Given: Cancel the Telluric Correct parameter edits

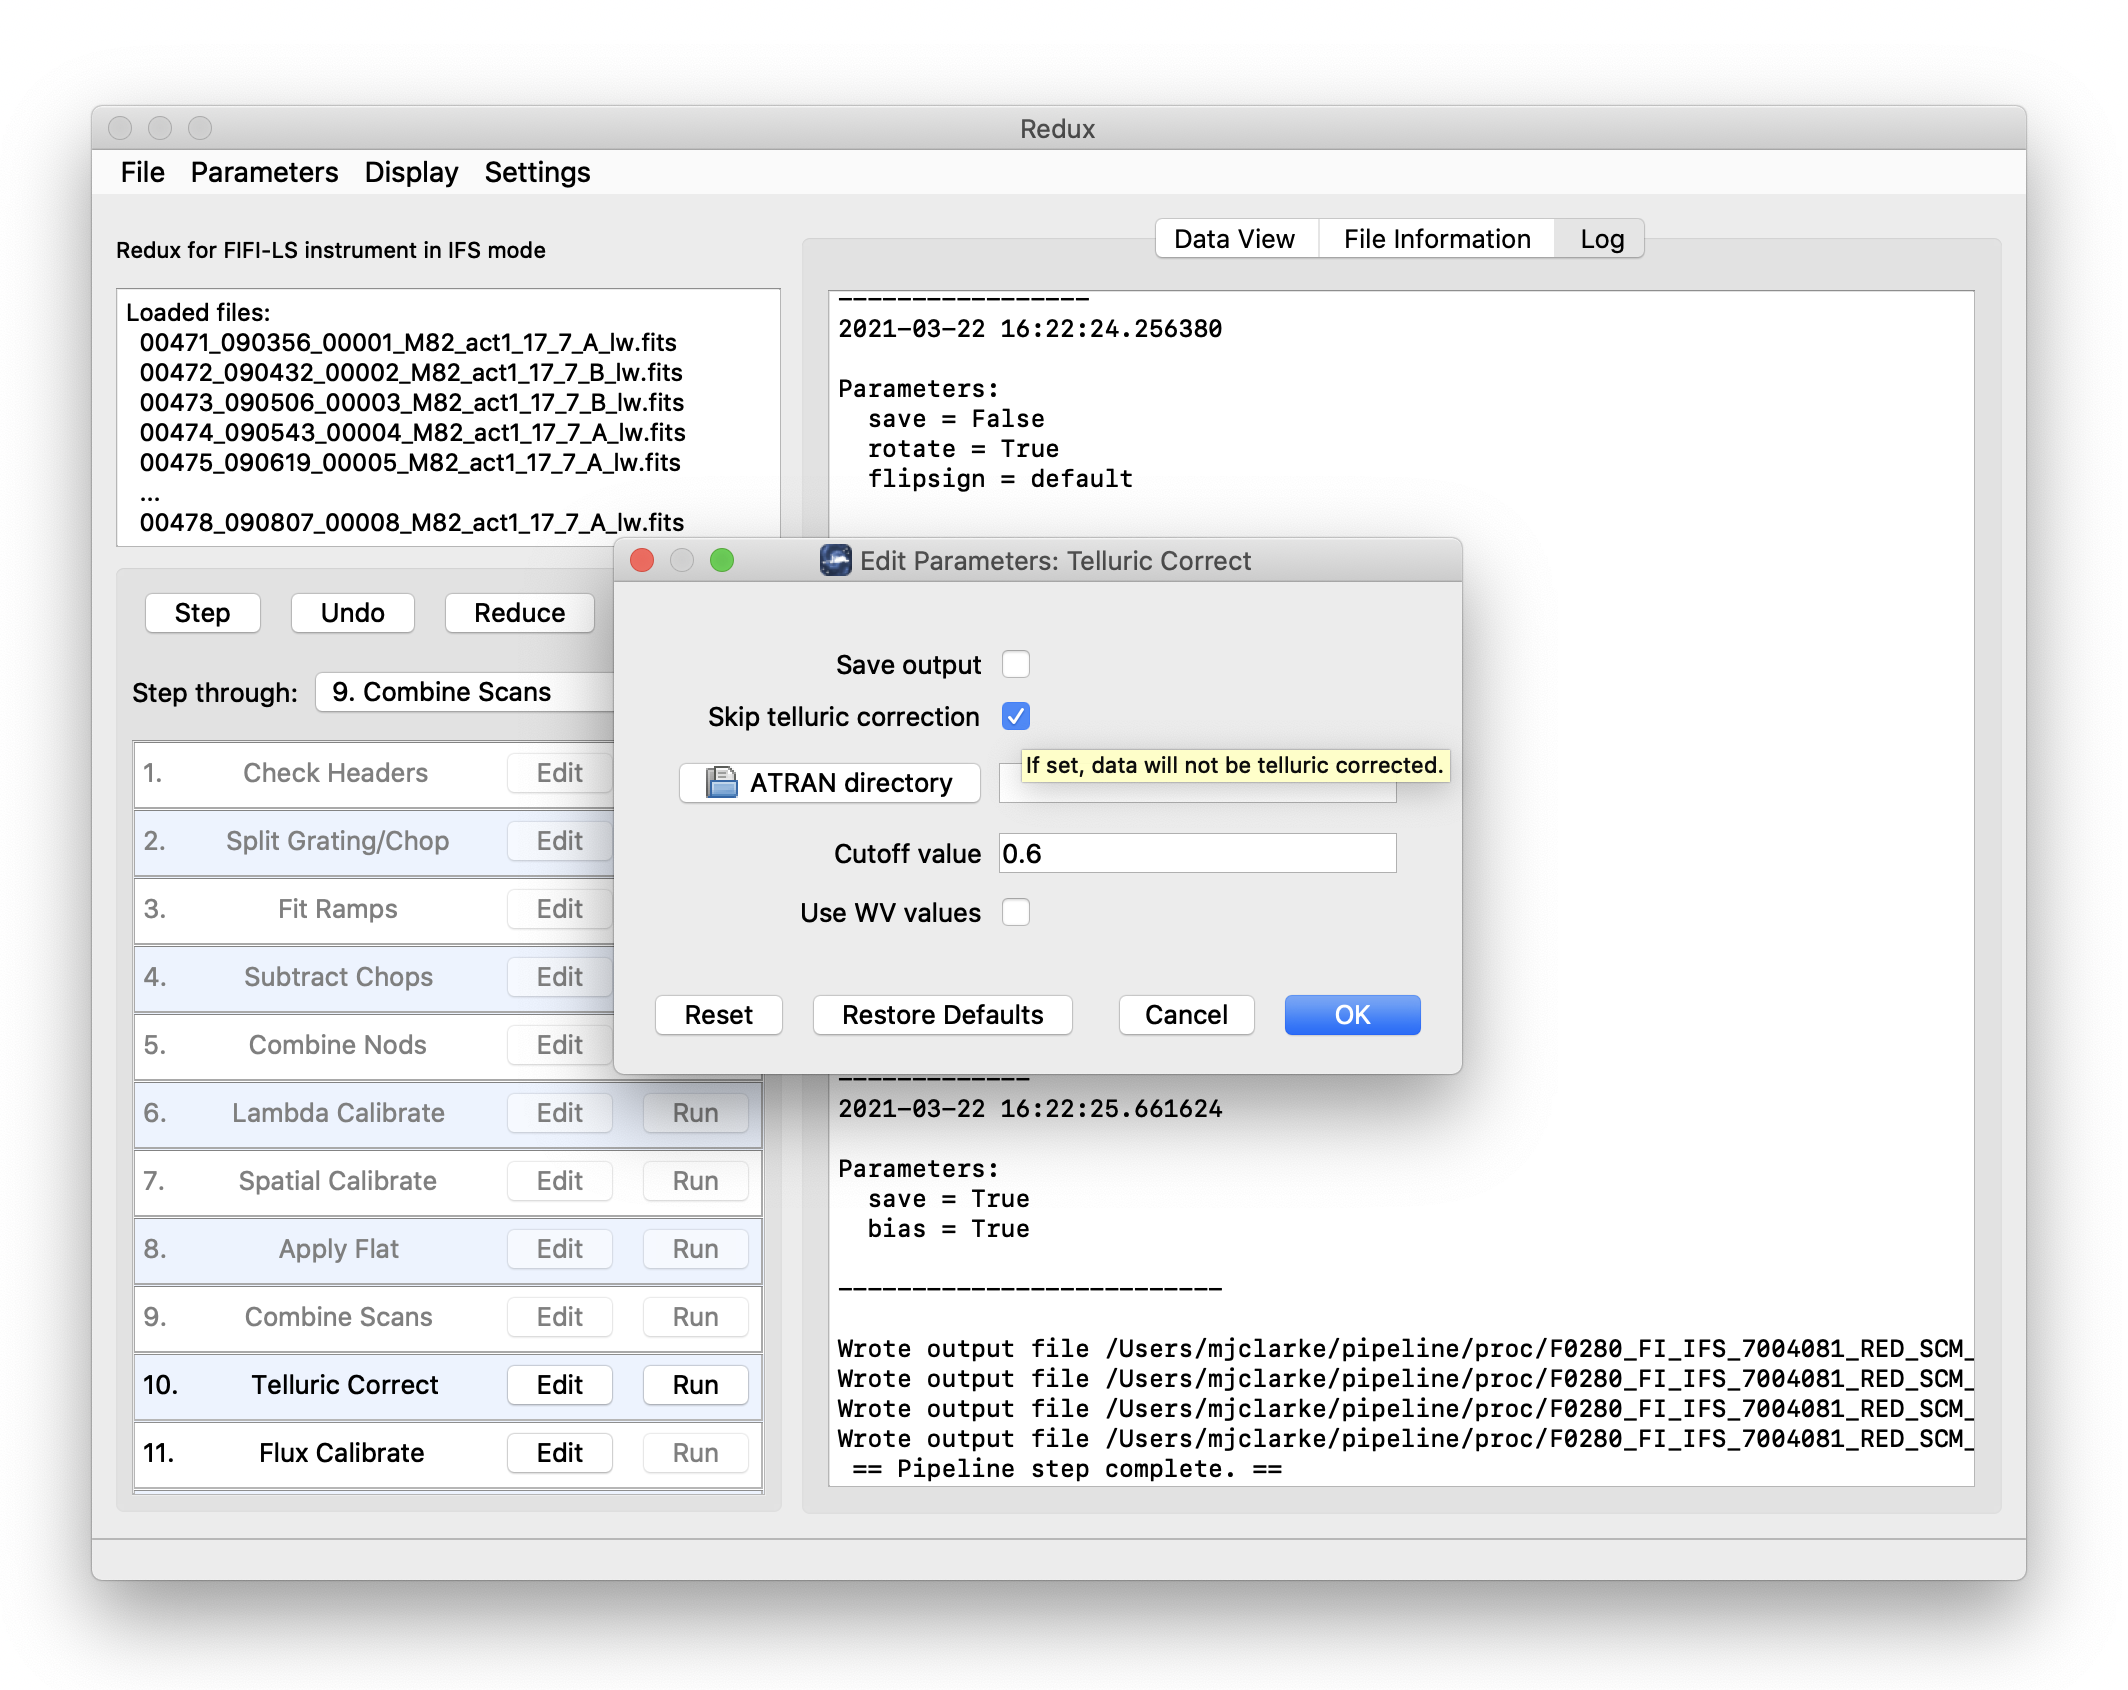Looking at the screenshot, I should pyautogui.click(x=1186, y=1015).
